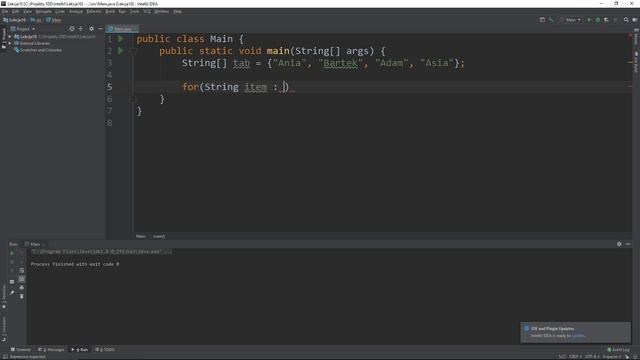
Task: Click Main breadcrumb in navigation bar
Action: (x=54, y=20)
